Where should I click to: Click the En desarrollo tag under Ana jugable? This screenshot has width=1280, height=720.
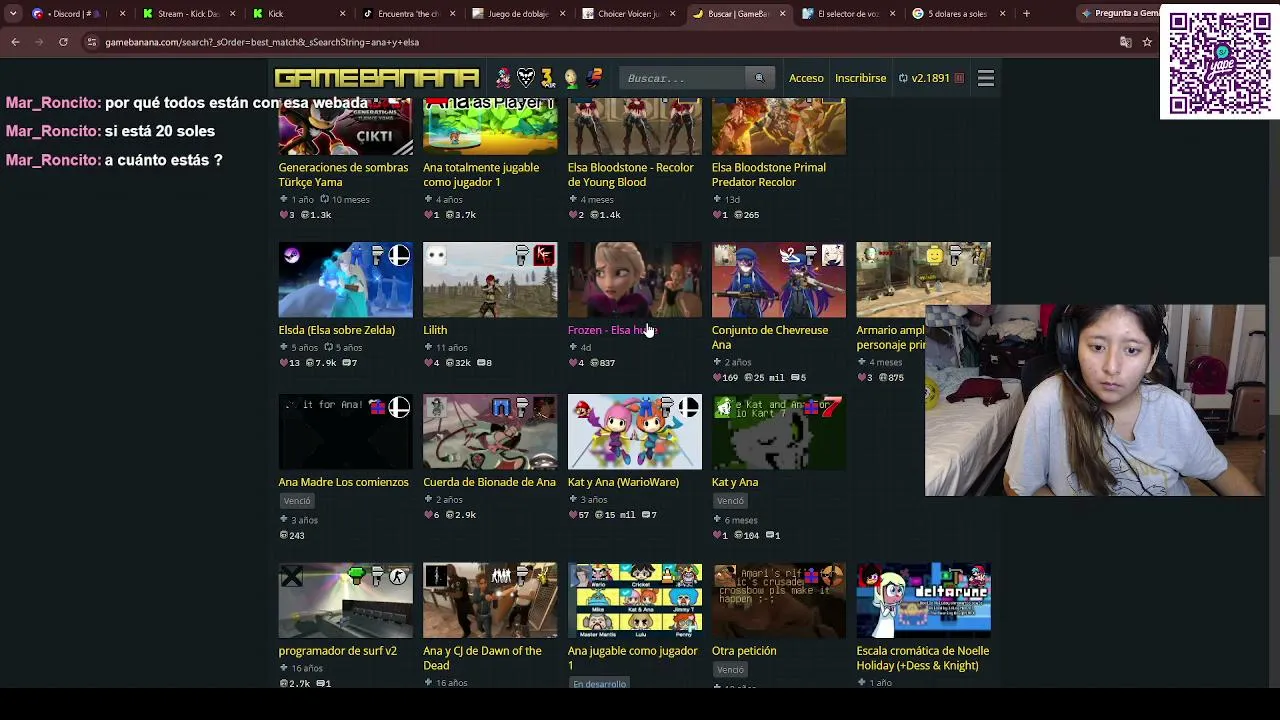[600, 684]
